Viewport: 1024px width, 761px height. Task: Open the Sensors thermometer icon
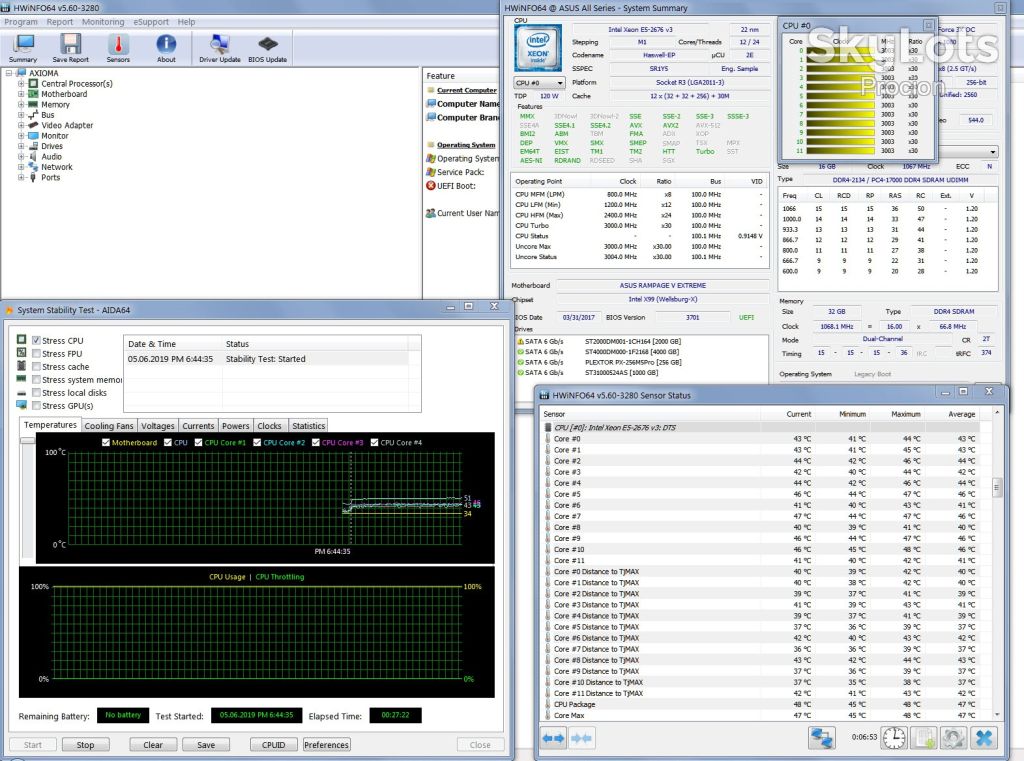pos(118,48)
